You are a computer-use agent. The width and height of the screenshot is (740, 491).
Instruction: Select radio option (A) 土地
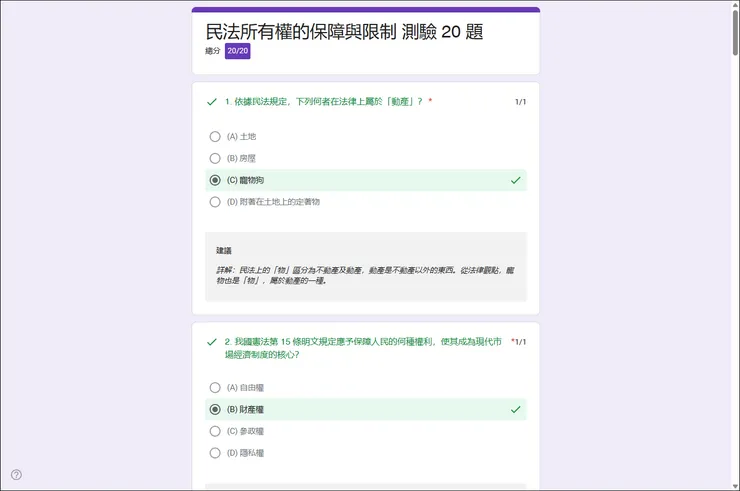pyautogui.click(x=215, y=136)
